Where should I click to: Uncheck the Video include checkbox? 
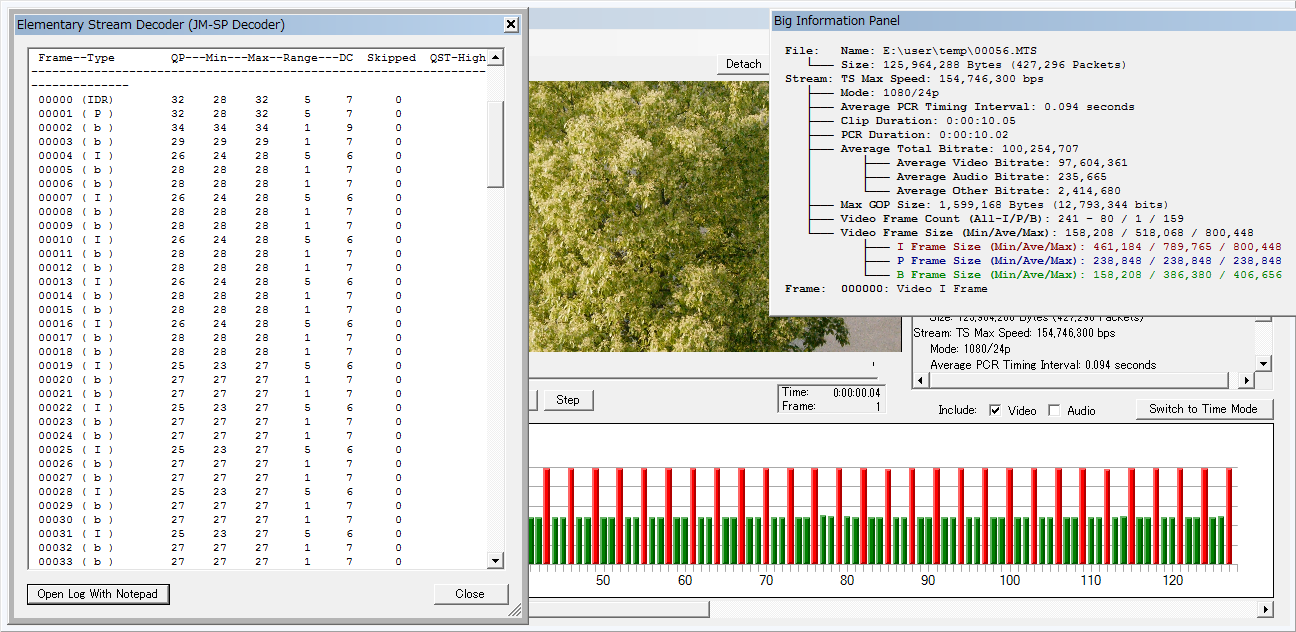click(995, 410)
